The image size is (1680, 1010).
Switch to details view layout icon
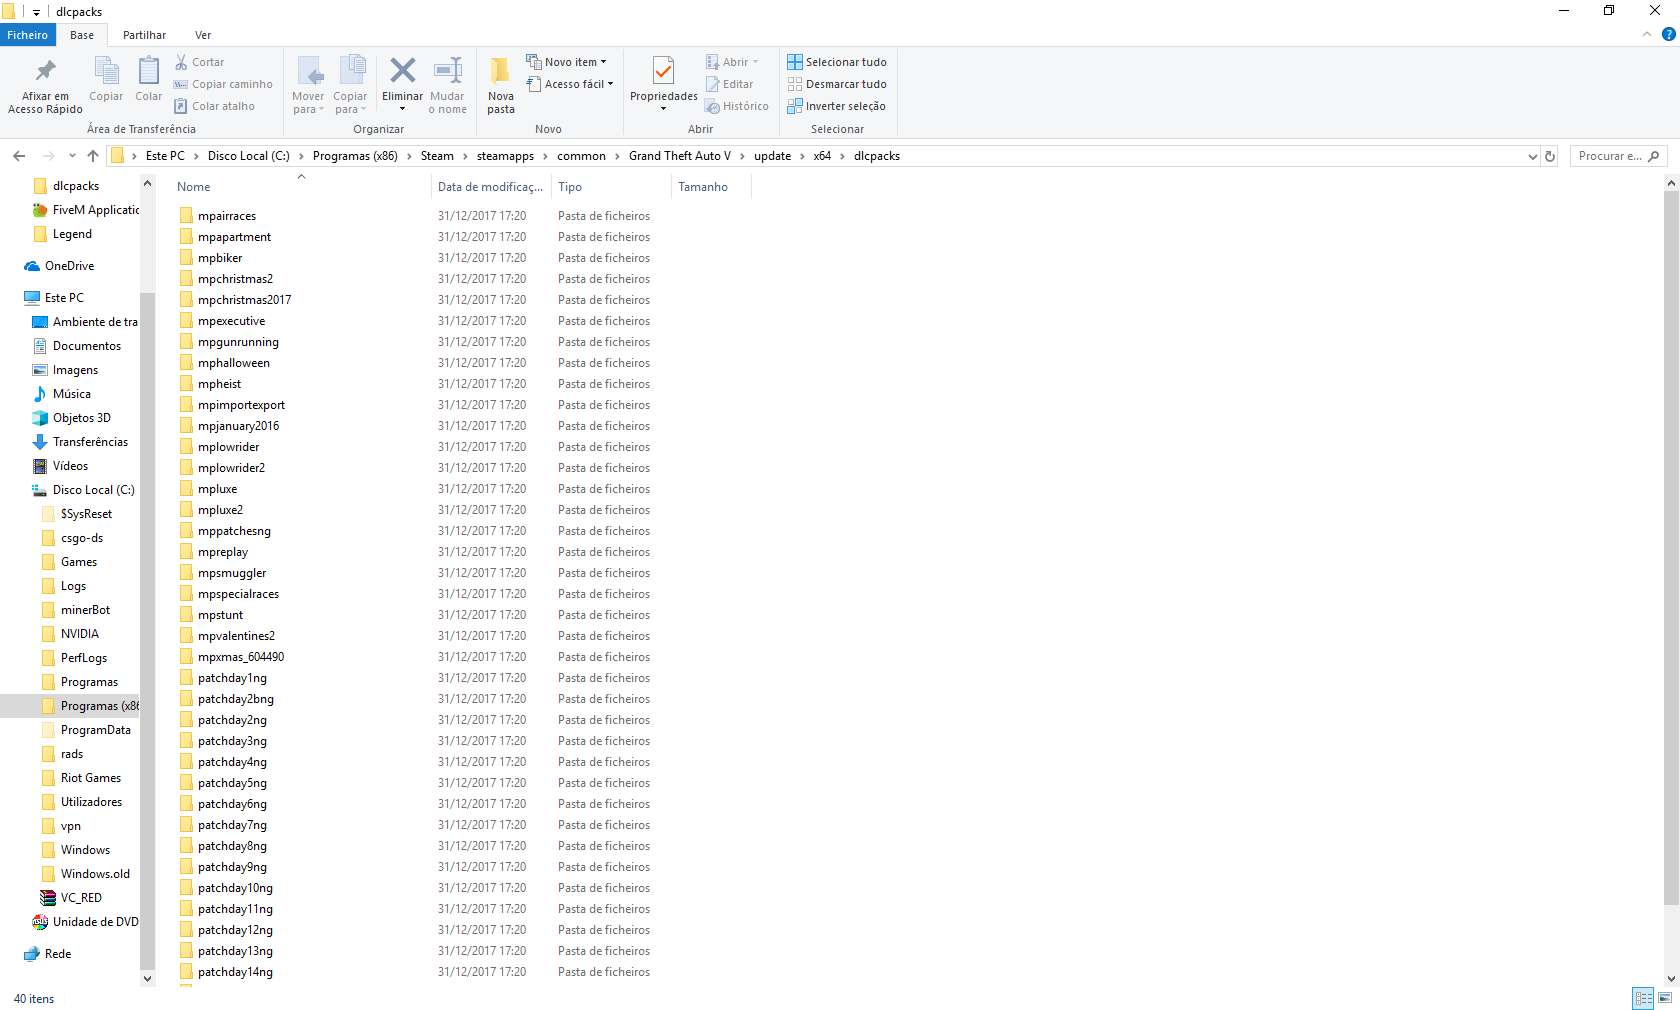[1643, 998]
